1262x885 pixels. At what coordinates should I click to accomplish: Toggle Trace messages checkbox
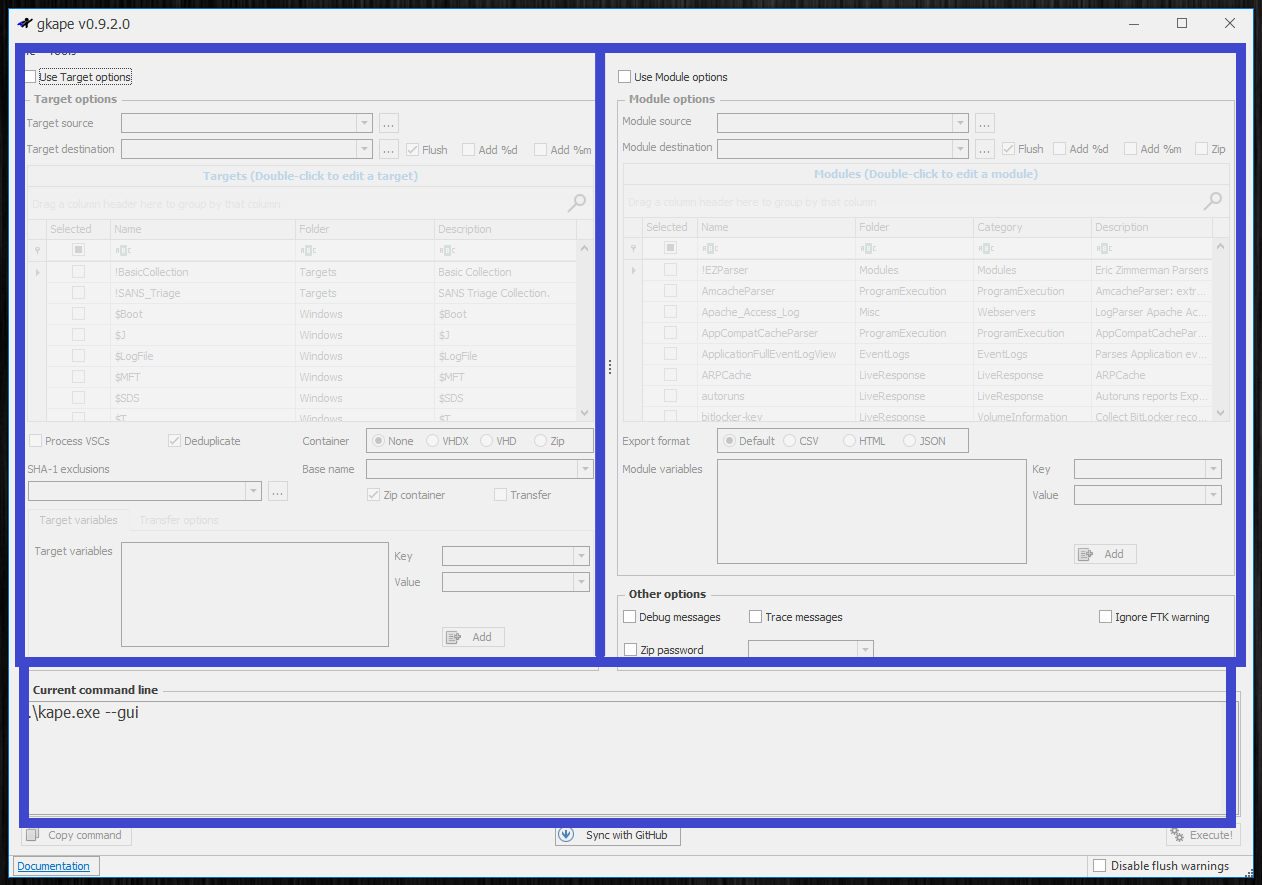click(x=756, y=617)
